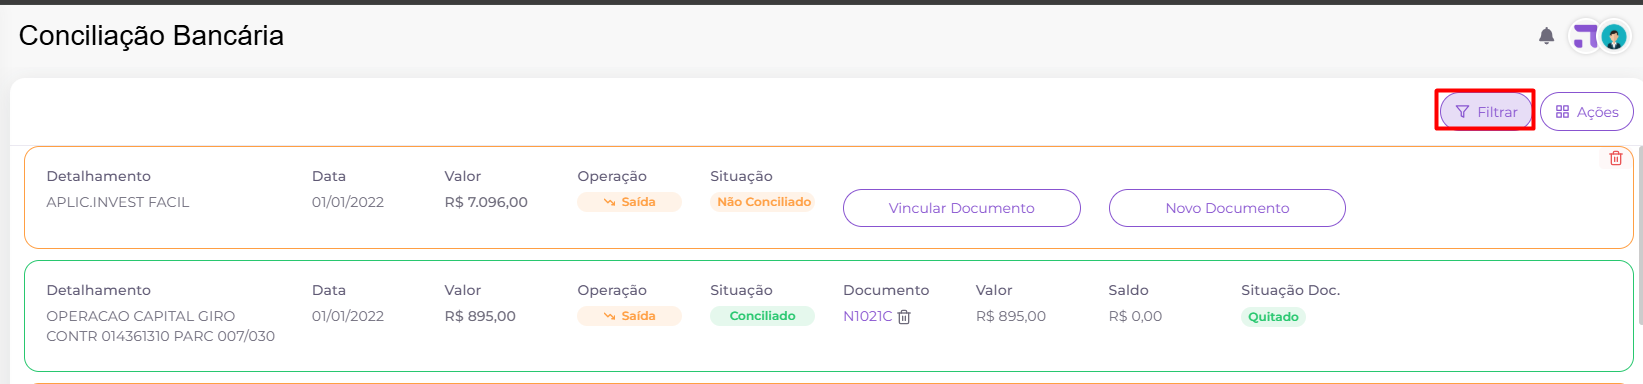This screenshot has width=1643, height=384.
Task: Open the notifications bell
Action: [x=1546, y=37]
